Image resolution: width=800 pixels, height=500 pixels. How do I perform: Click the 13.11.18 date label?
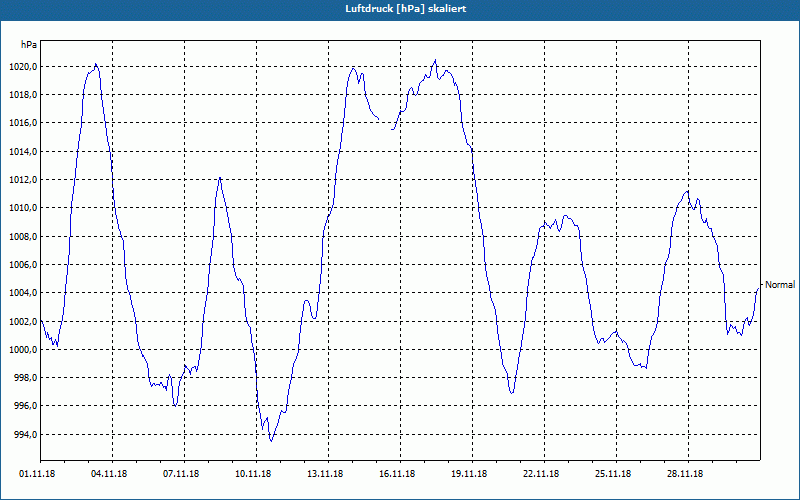[x=325, y=474]
